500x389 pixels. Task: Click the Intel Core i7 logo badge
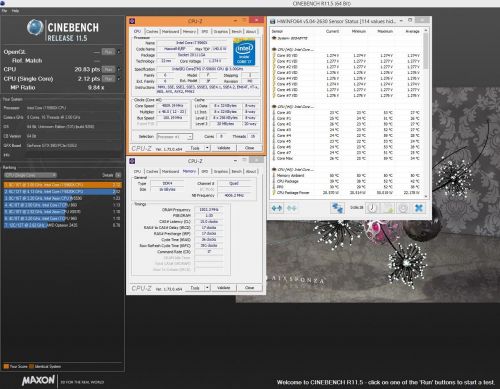[244, 52]
